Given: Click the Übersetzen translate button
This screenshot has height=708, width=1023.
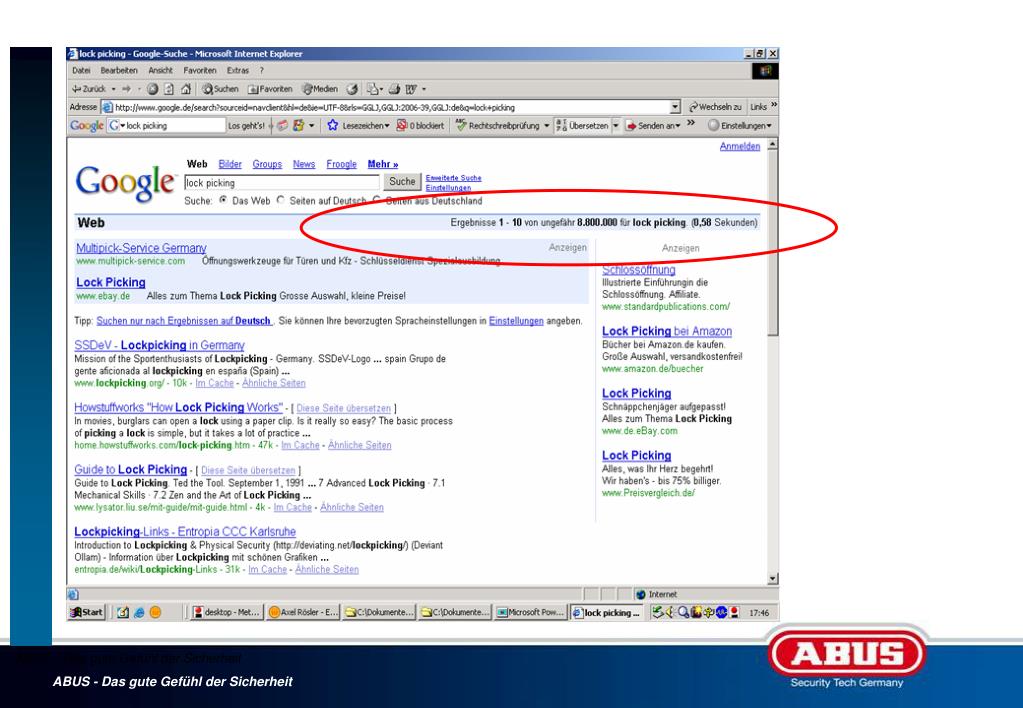Looking at the screenshot, I should click(x=582, y=125).
